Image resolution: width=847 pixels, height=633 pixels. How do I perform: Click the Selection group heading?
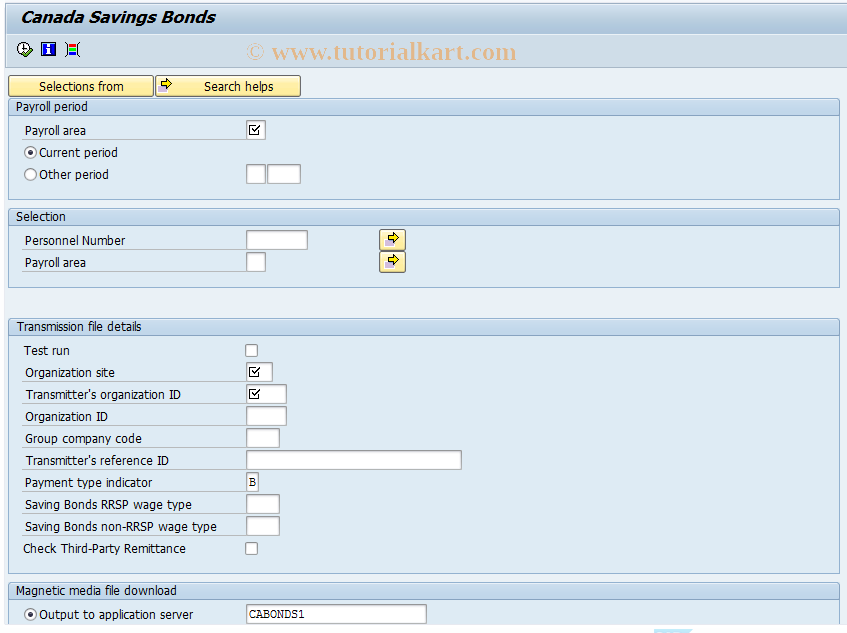click(x=41, y=217)
